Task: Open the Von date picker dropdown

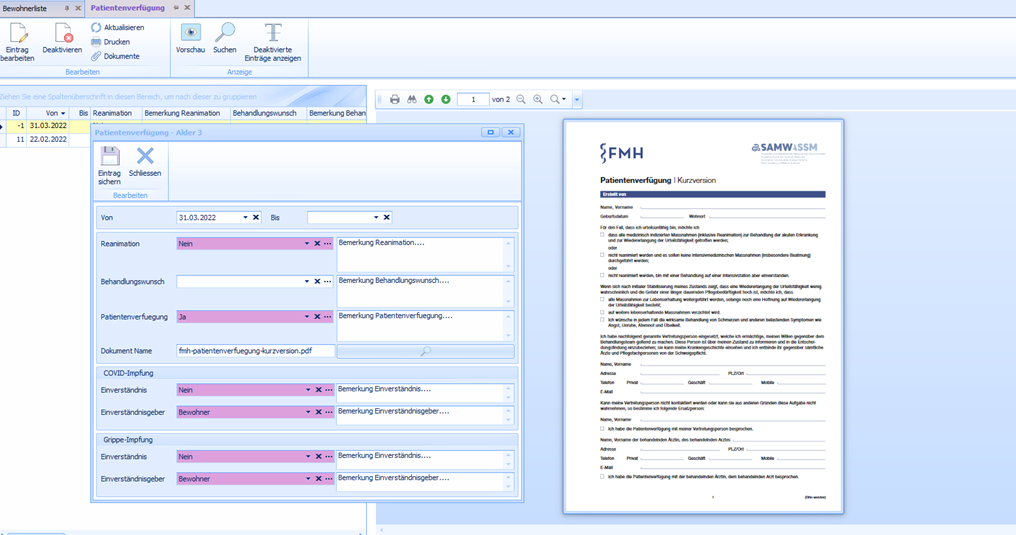Action: [245, 217]
